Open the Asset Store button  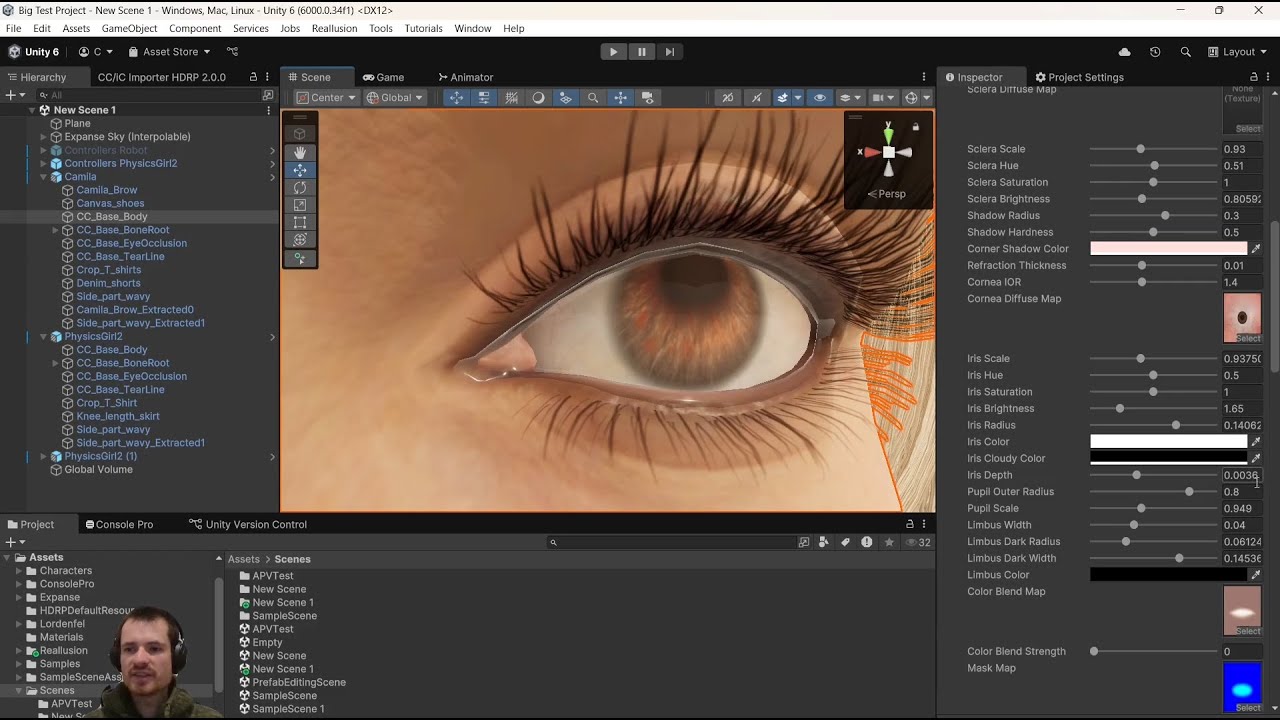[169, 52]
